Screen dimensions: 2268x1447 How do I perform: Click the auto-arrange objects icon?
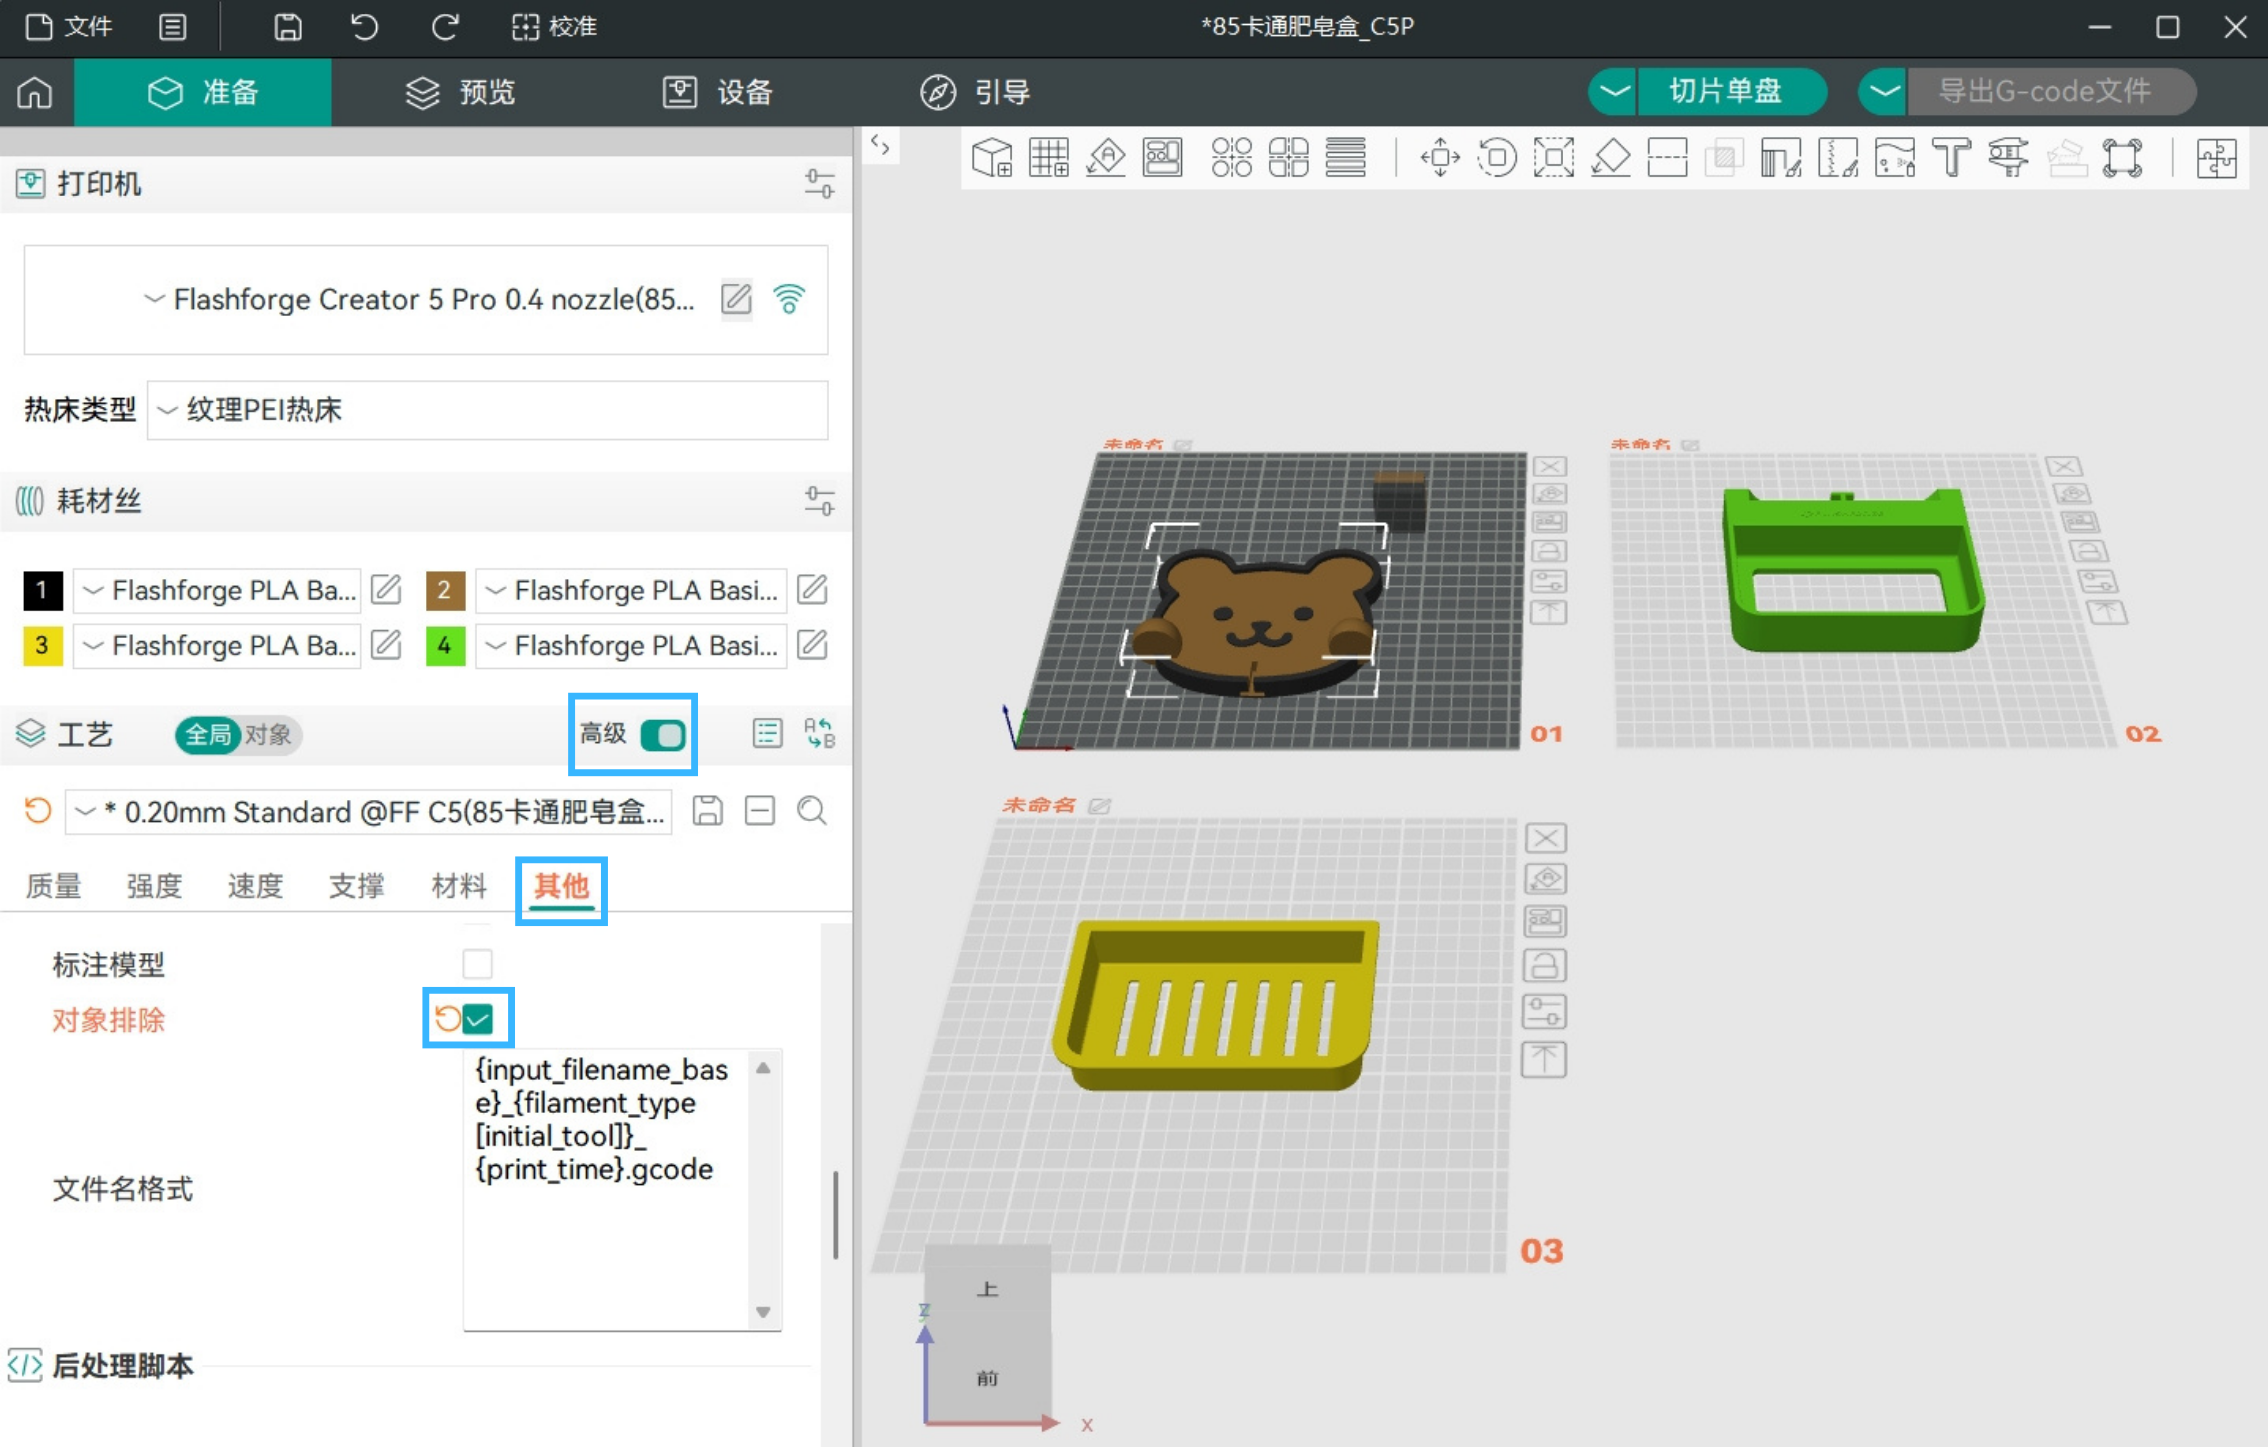[1162, 158]
